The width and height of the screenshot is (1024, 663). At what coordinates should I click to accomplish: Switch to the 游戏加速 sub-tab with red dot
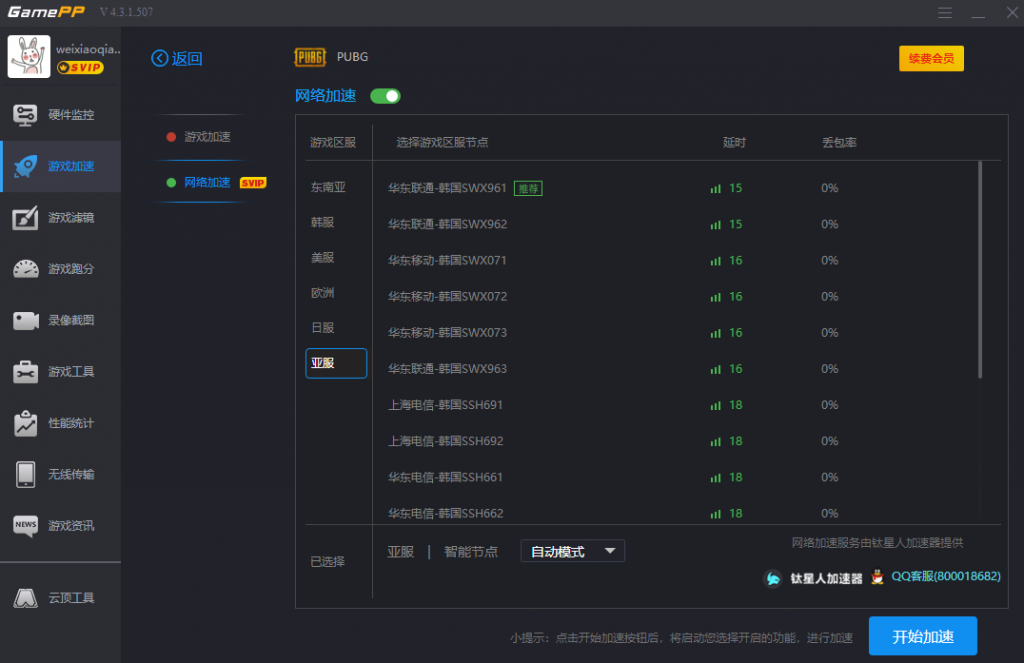click(199, 137)
